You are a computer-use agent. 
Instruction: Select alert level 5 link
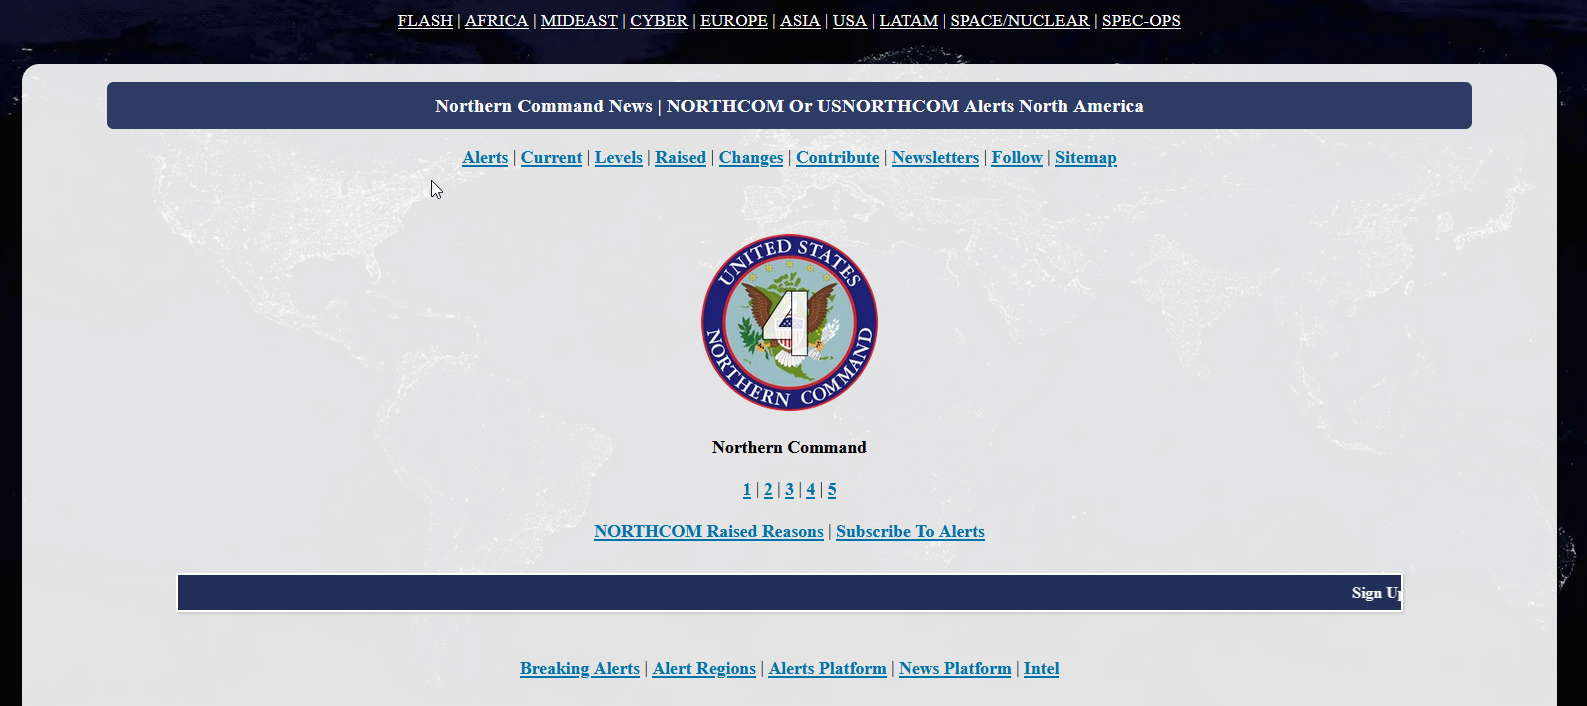coord(832,490)
